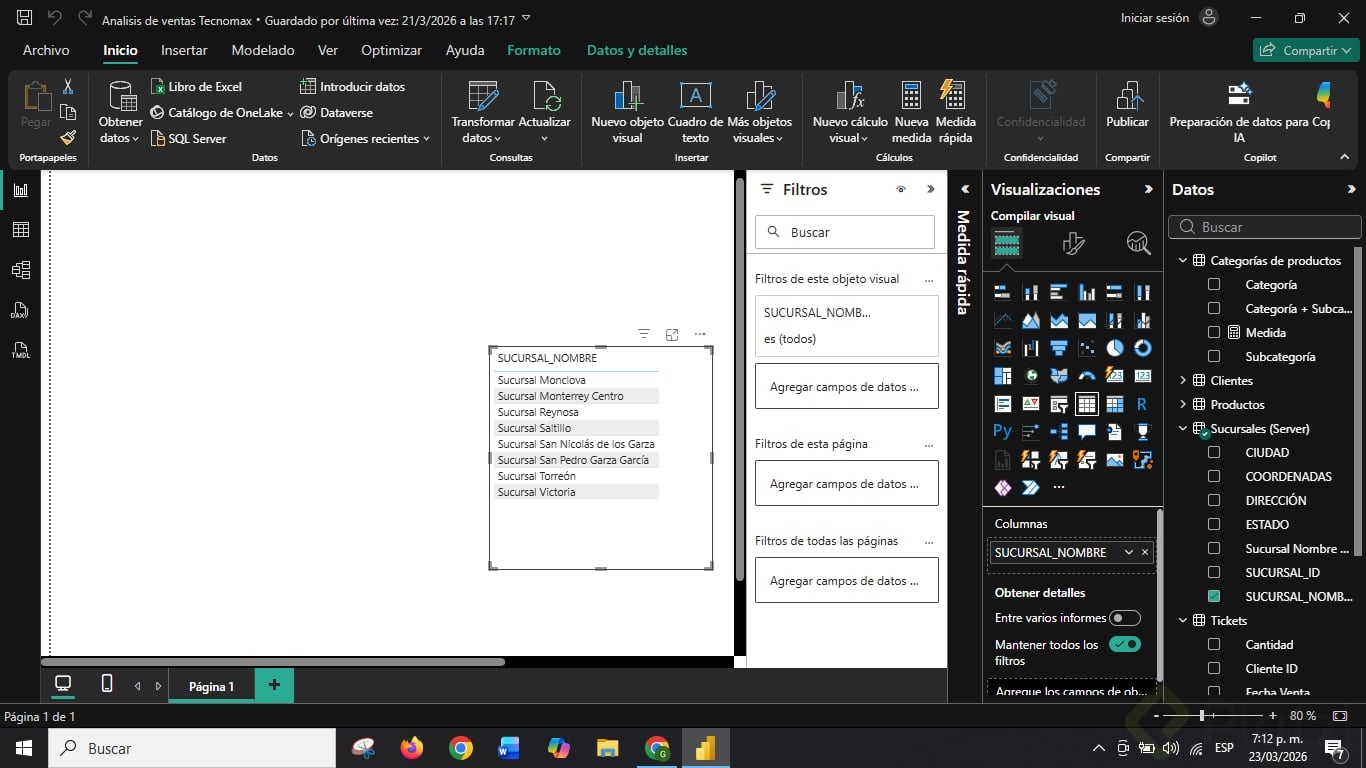The height and width of the screenshot is (768, 1366).
Task: Click the Compartir button
Action: 1304,50
